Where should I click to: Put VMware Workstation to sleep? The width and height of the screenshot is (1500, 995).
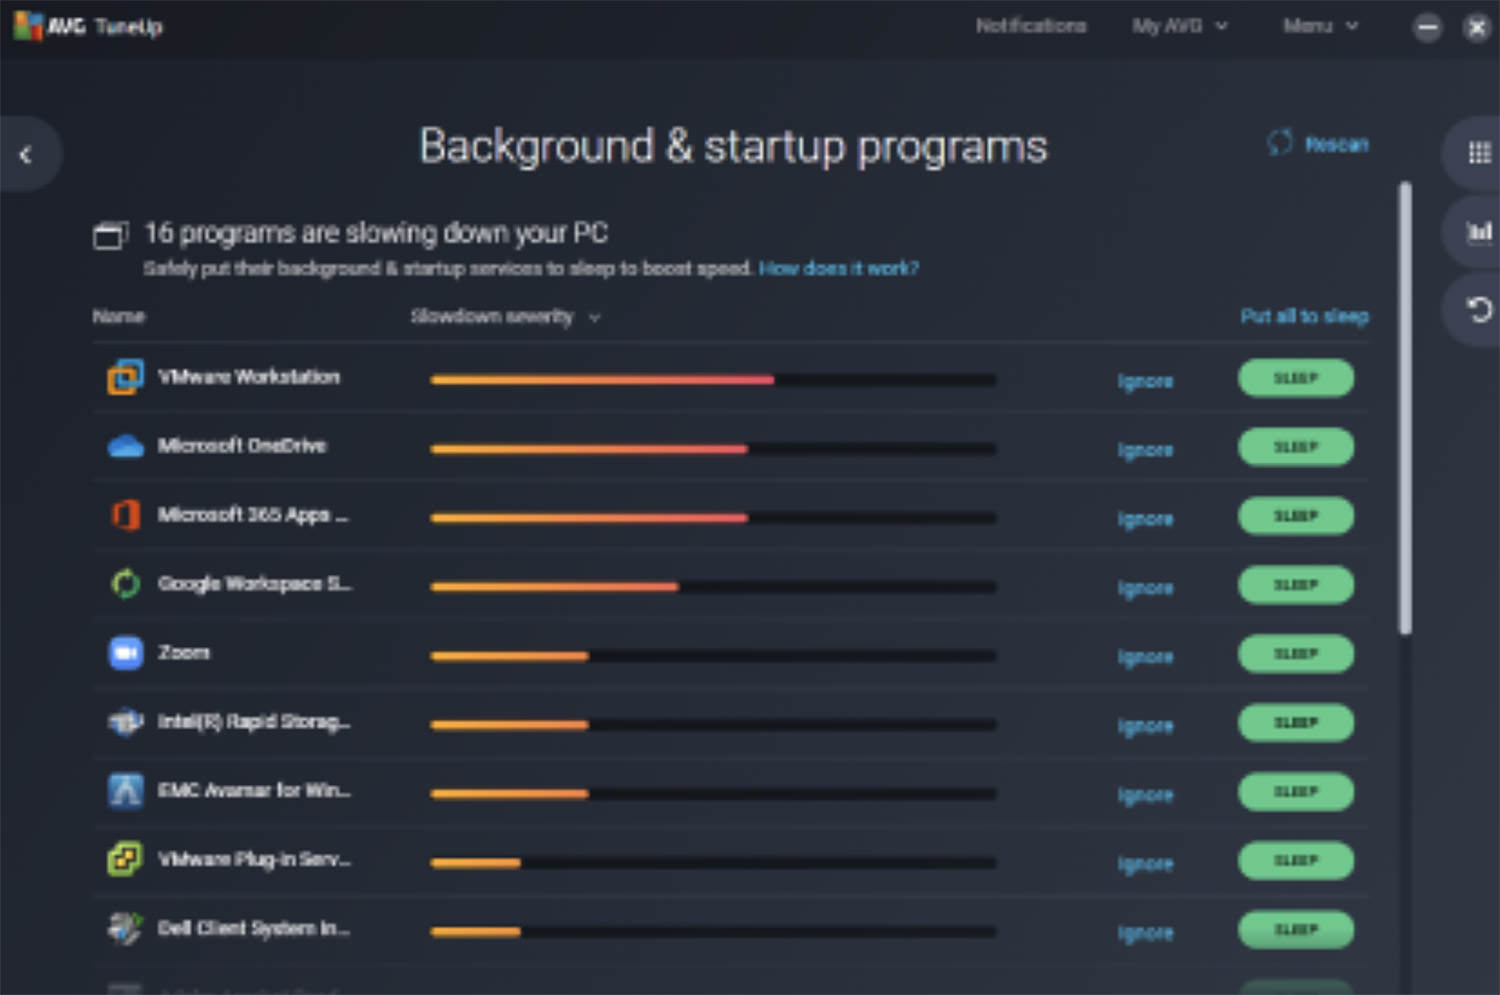coord(1296,378)
